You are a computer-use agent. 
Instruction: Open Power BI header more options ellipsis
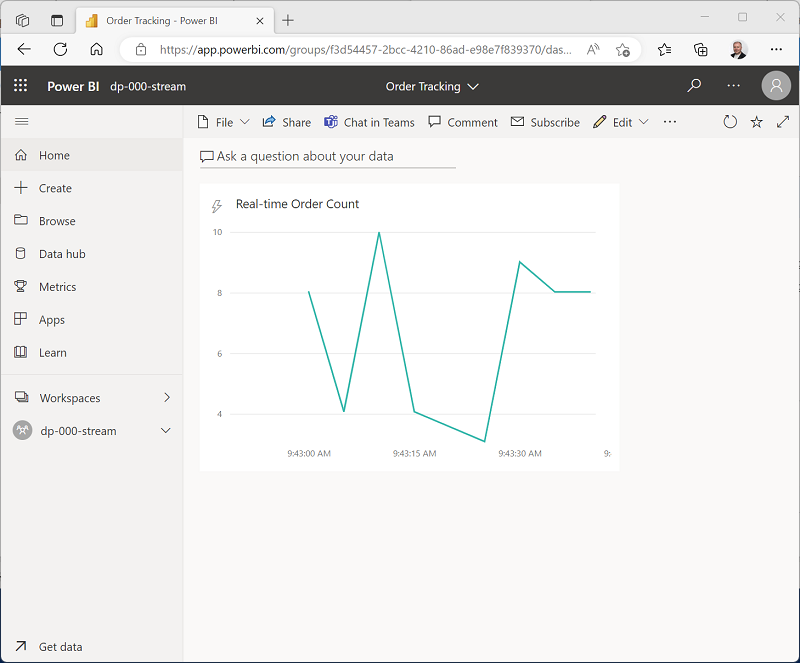pos(734,85)
